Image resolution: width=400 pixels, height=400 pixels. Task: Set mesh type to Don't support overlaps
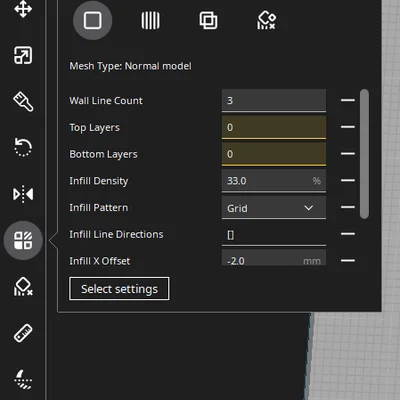coord(266,21)
